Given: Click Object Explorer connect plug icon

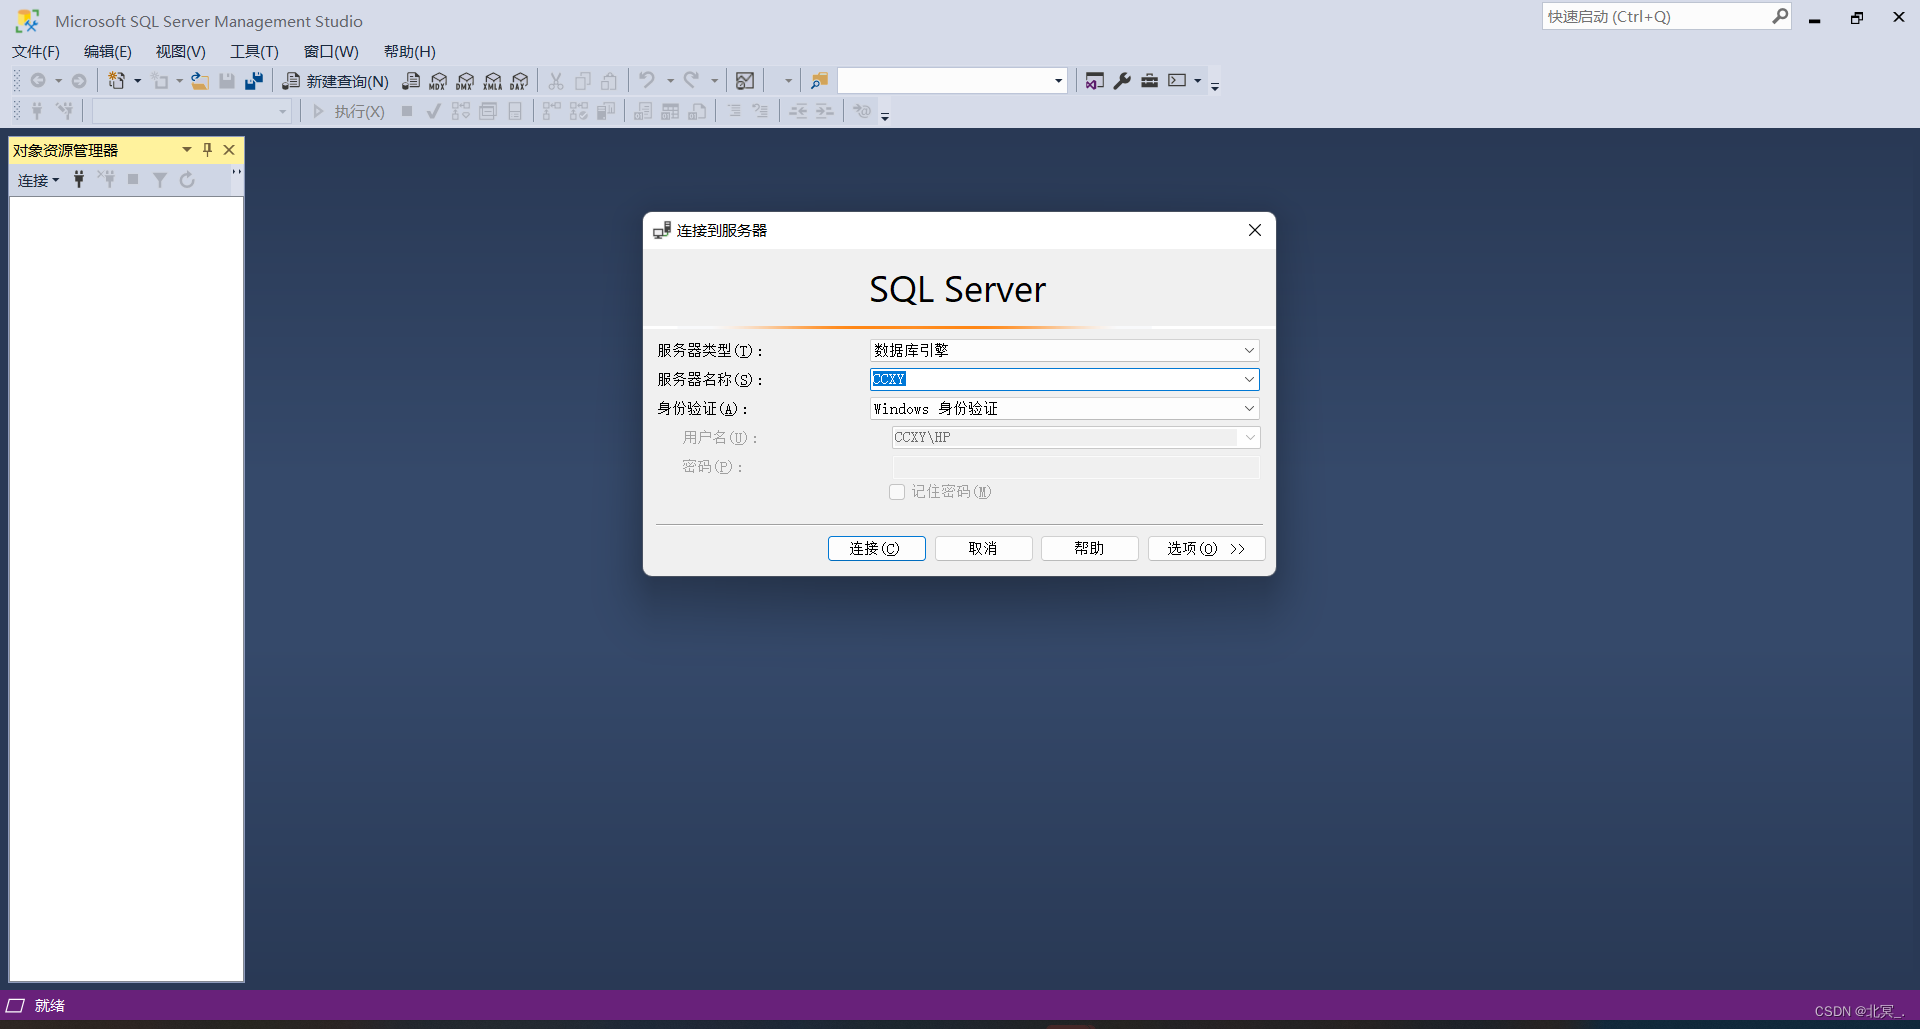Looking at the screenshot, I should click(79, 180).
